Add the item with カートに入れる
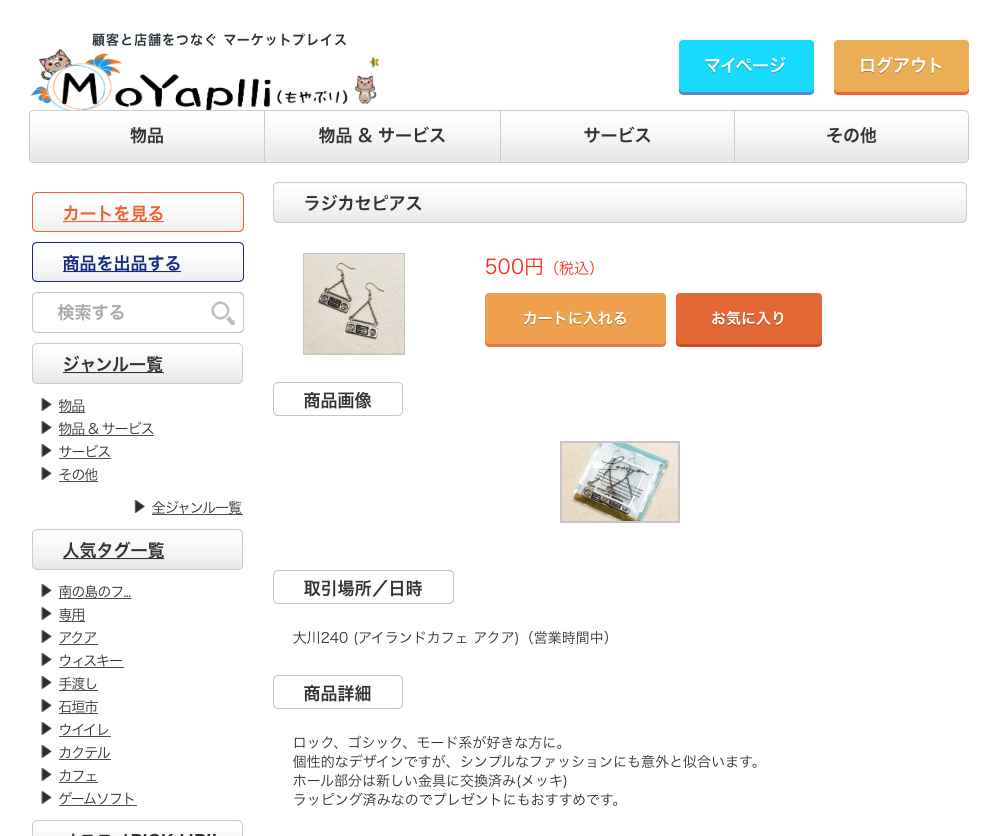This screenshot has height=836, width=1008. point(575,319)
